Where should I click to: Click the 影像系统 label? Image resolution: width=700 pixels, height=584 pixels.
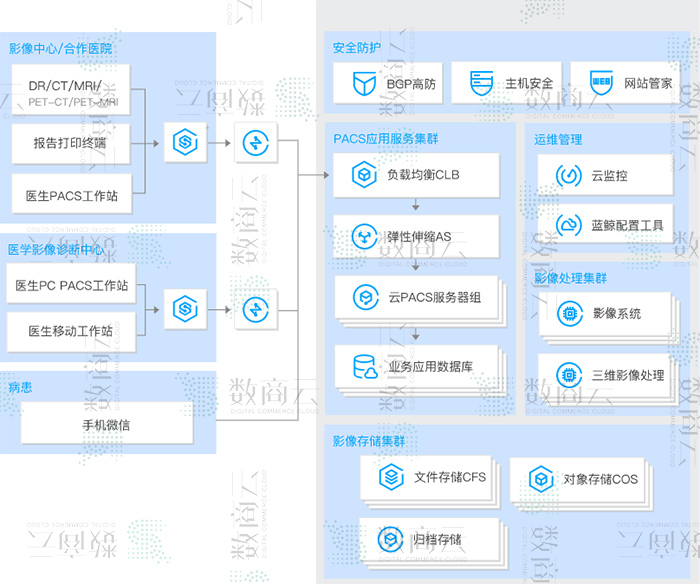tap(617, 313)
